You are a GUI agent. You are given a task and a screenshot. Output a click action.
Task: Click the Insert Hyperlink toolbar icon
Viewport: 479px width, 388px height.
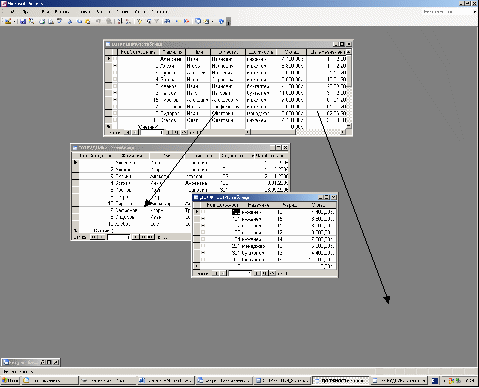coord(109,21)
